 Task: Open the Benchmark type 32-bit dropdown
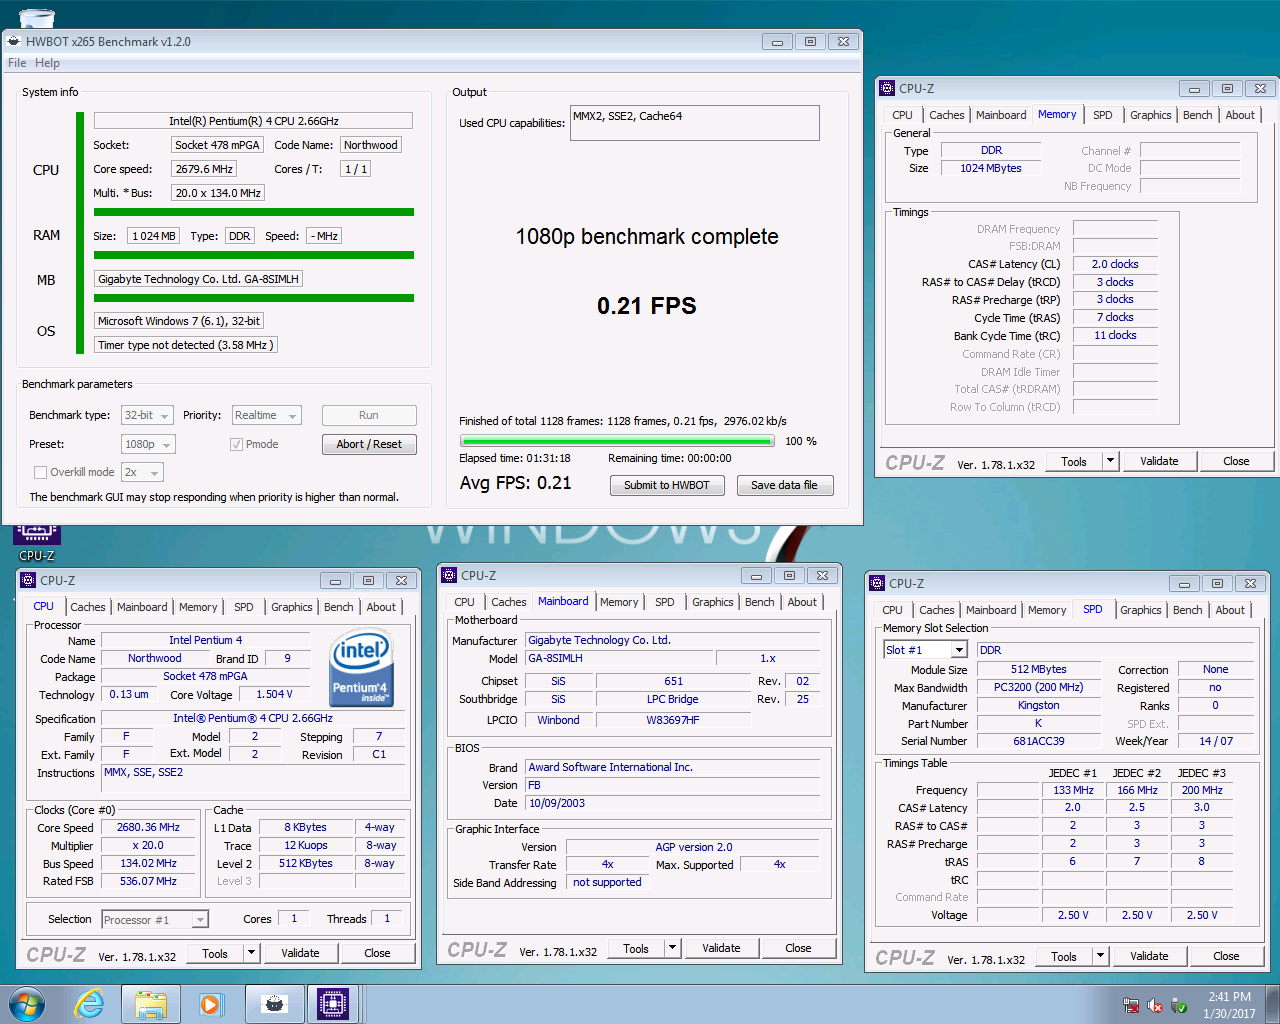pyautogui.click(x=148, y=415)
